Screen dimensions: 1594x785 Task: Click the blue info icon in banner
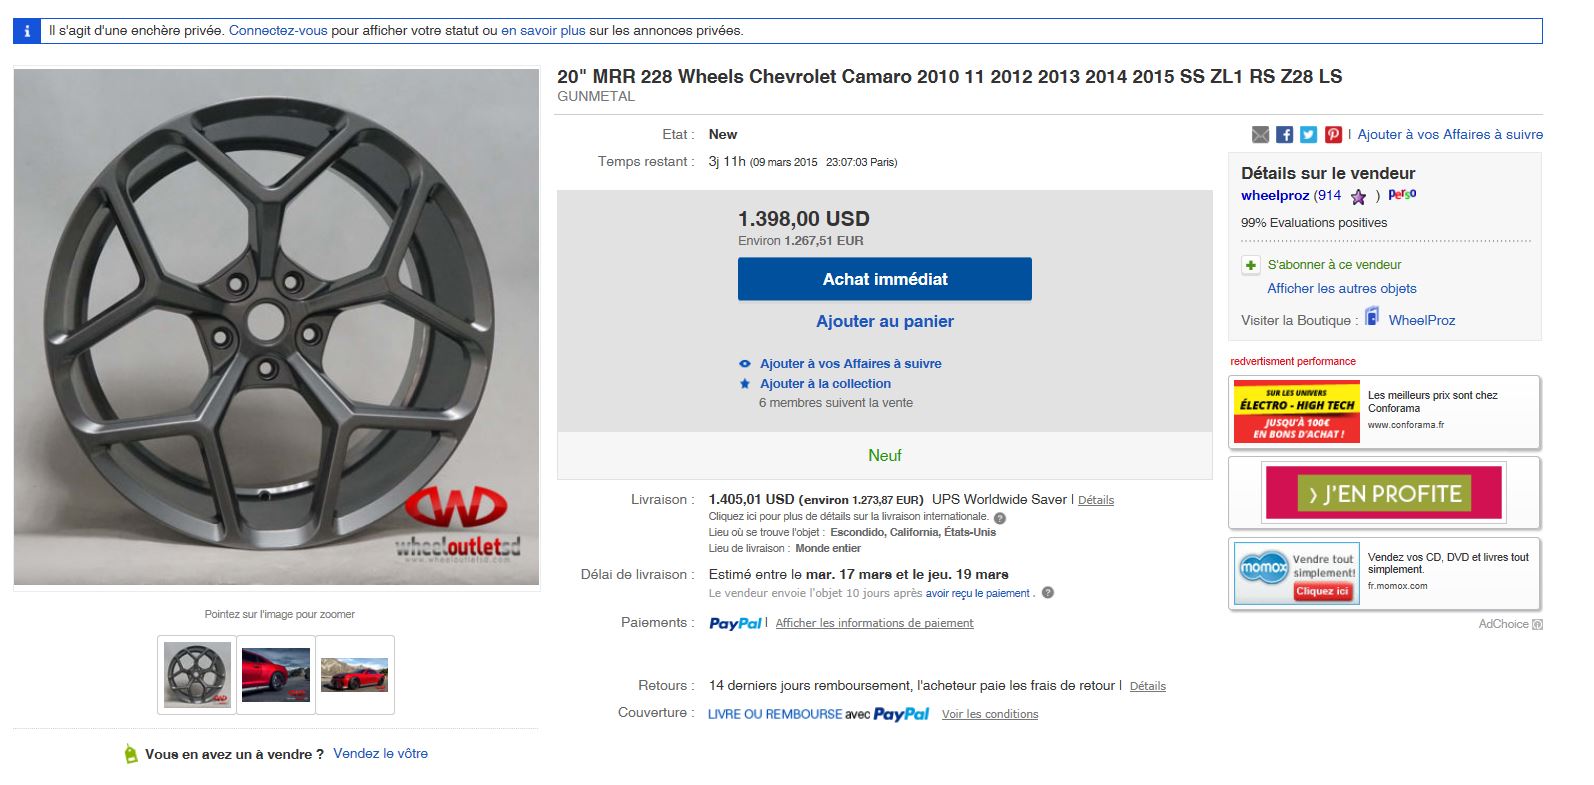(27, 31)
